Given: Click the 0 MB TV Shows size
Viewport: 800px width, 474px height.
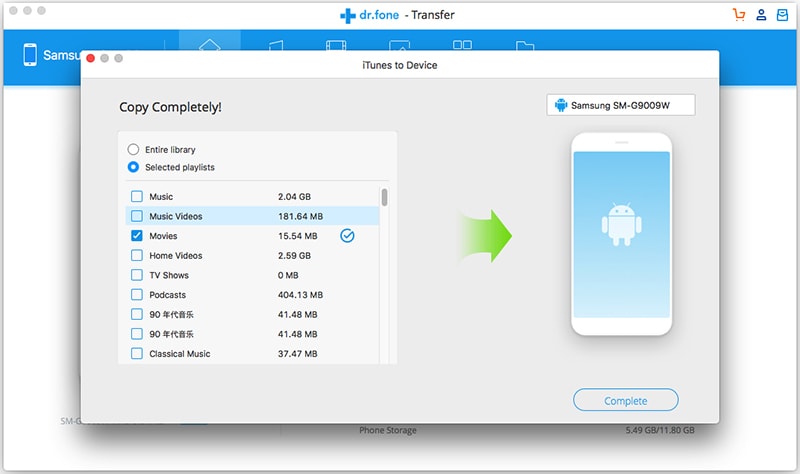Looking at the screenshot, I should pyautogui.click(x=288, y=275).
